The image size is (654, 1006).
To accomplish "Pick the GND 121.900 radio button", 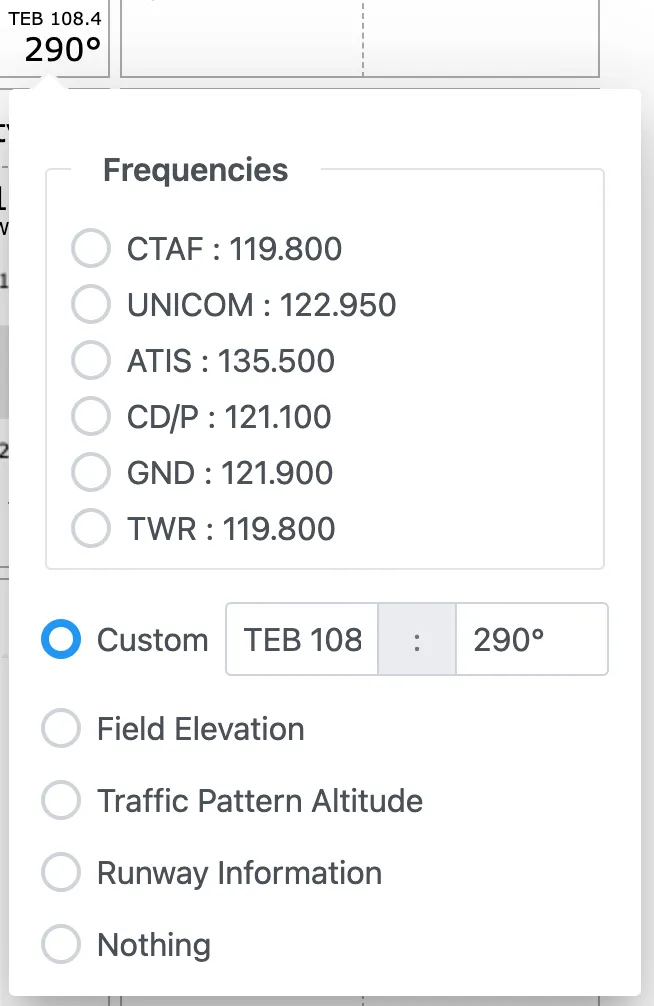I will (91, 473).
